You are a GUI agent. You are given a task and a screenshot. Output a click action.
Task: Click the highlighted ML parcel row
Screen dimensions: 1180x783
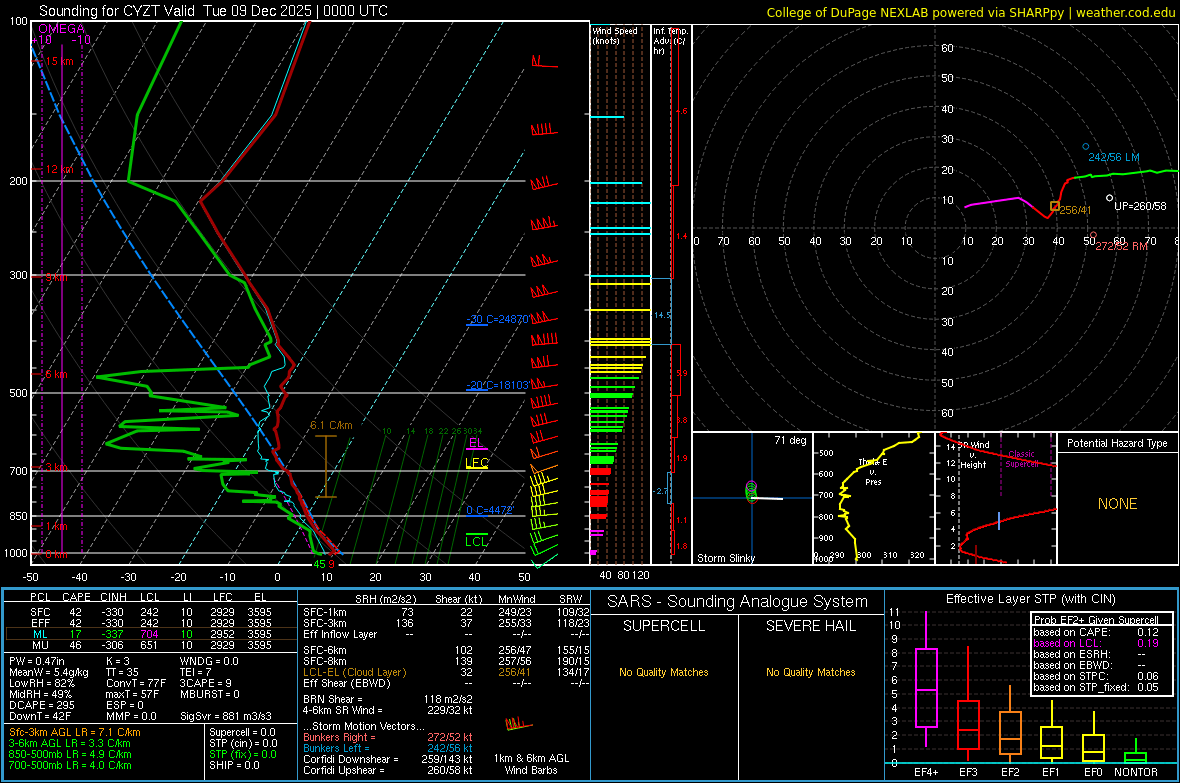(151, 634)
